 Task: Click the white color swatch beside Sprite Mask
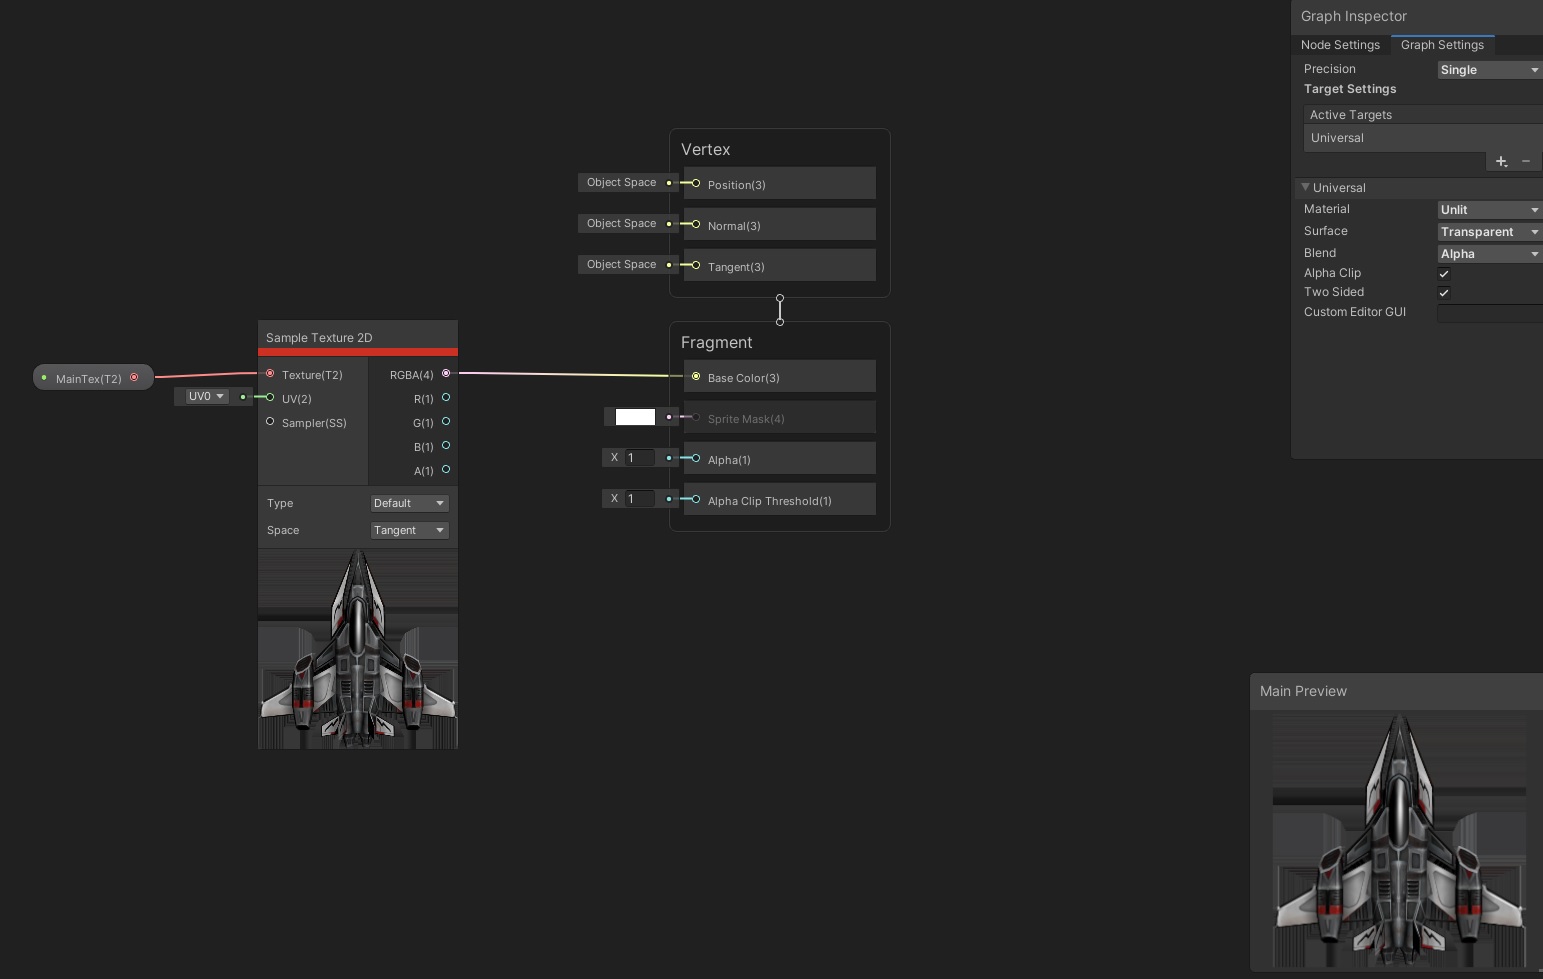coord(633,417)
